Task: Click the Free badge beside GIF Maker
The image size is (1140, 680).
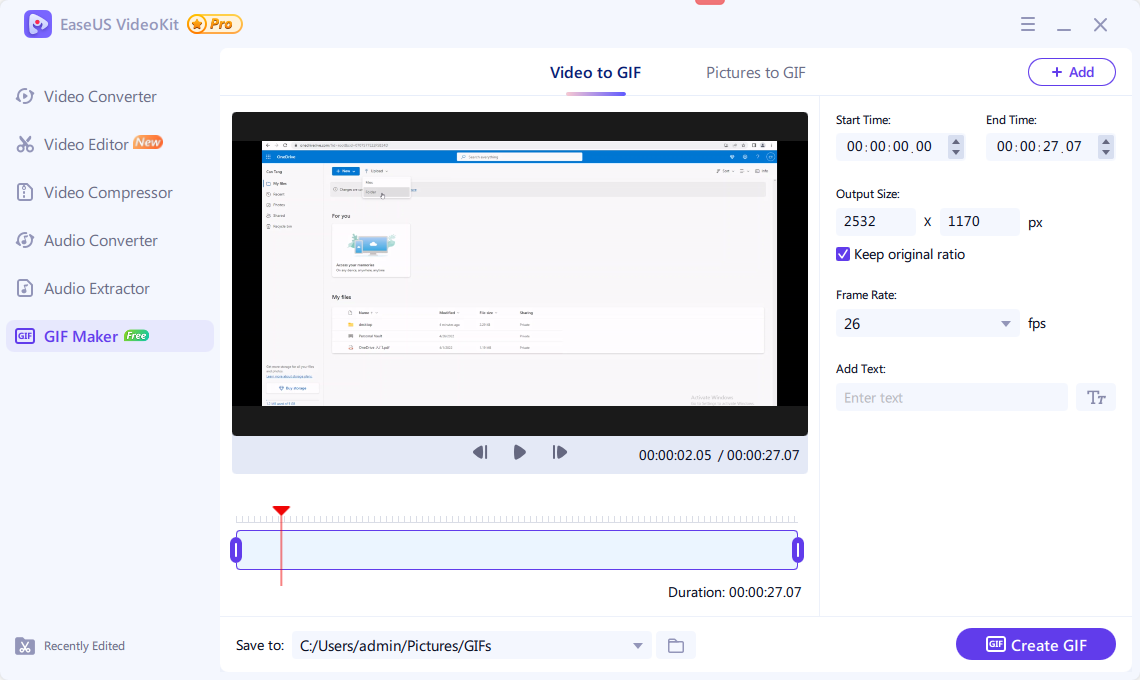Action: [136, 335]
